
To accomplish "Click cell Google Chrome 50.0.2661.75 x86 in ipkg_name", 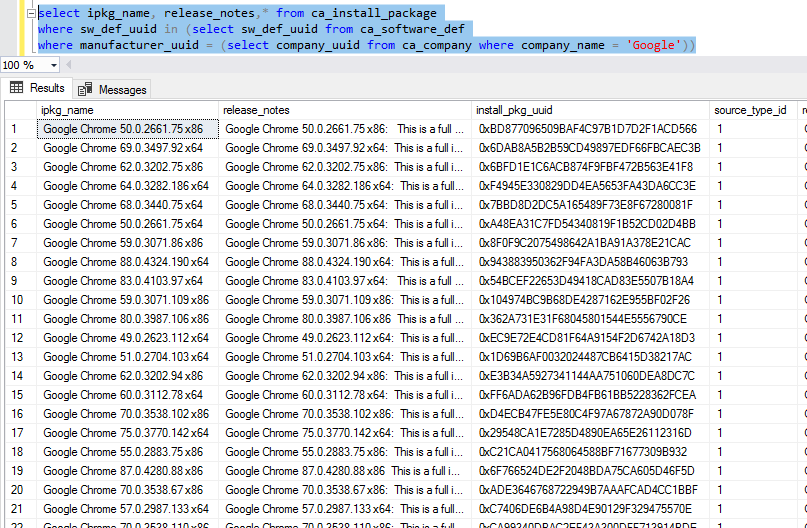I will coord(128,129).
